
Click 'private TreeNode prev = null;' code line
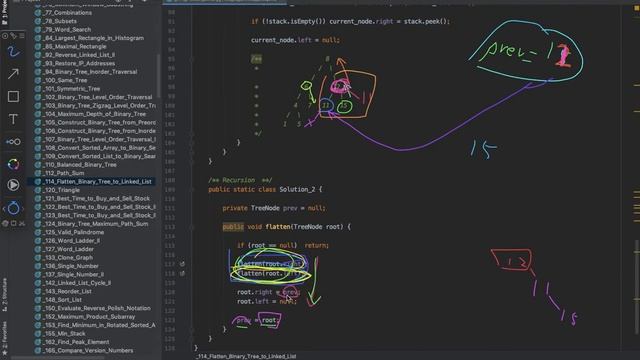pyautogui.click(x=274, y=208)
